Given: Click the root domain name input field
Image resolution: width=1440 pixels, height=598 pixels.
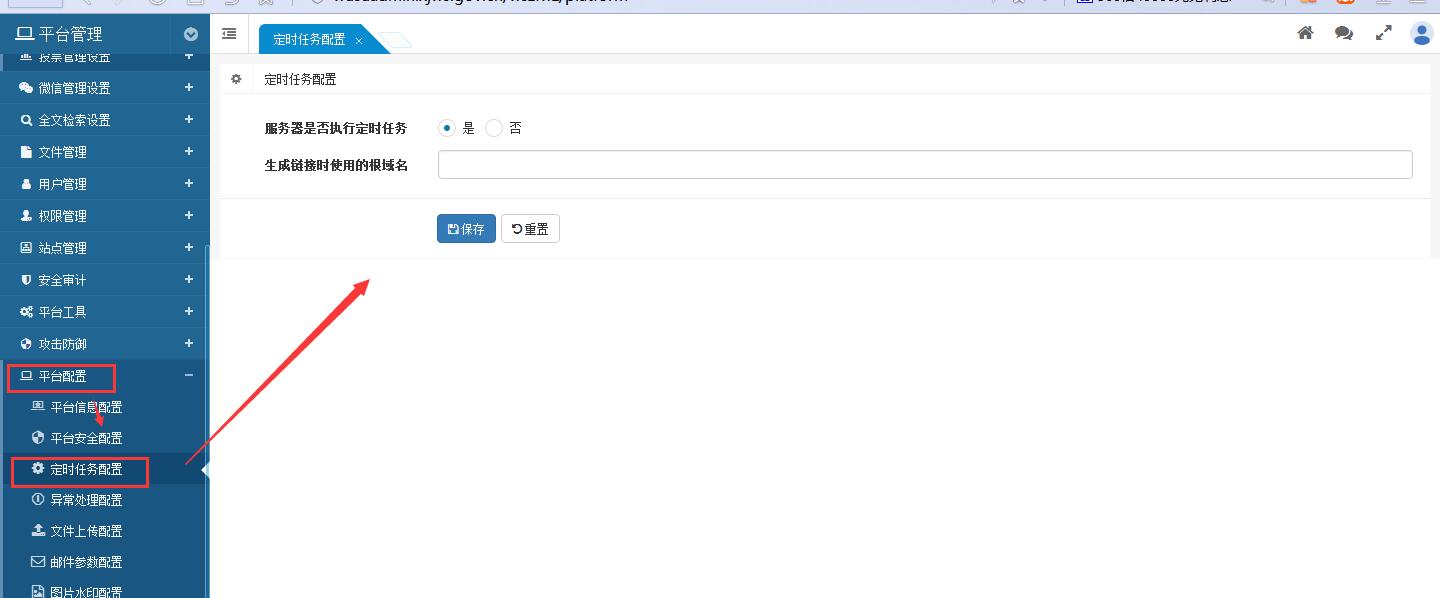Looking at the screenshot, I should pos(924,165).
